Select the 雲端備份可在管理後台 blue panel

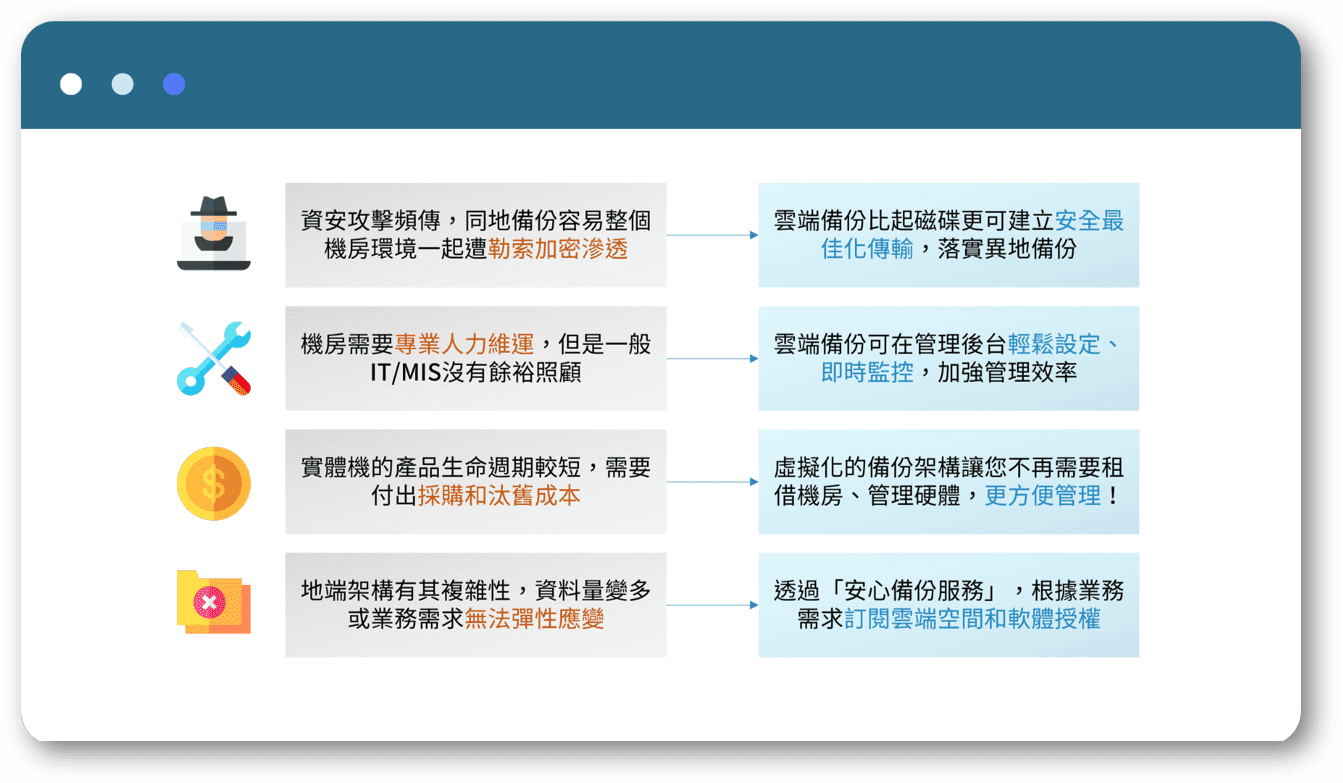(x=948, y=358)
